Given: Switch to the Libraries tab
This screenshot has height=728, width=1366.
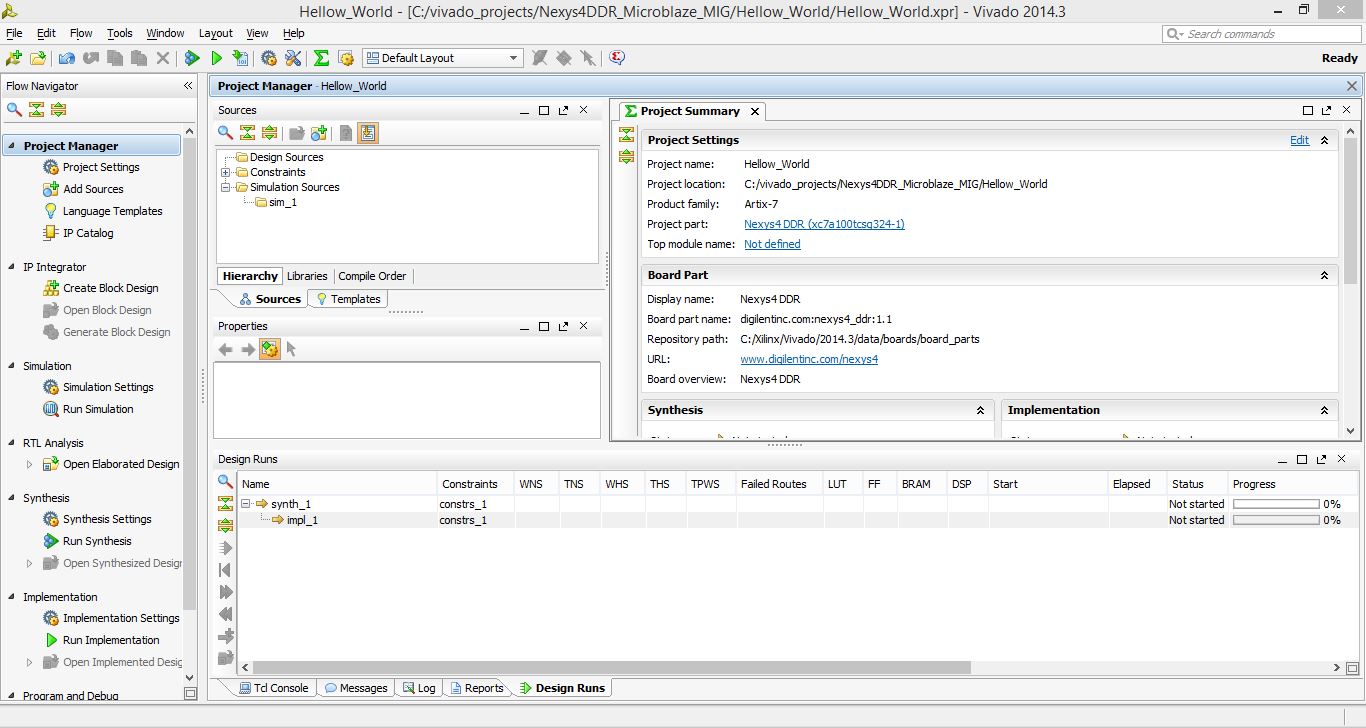Looking at the screenshot, I should tap(307, 276).
